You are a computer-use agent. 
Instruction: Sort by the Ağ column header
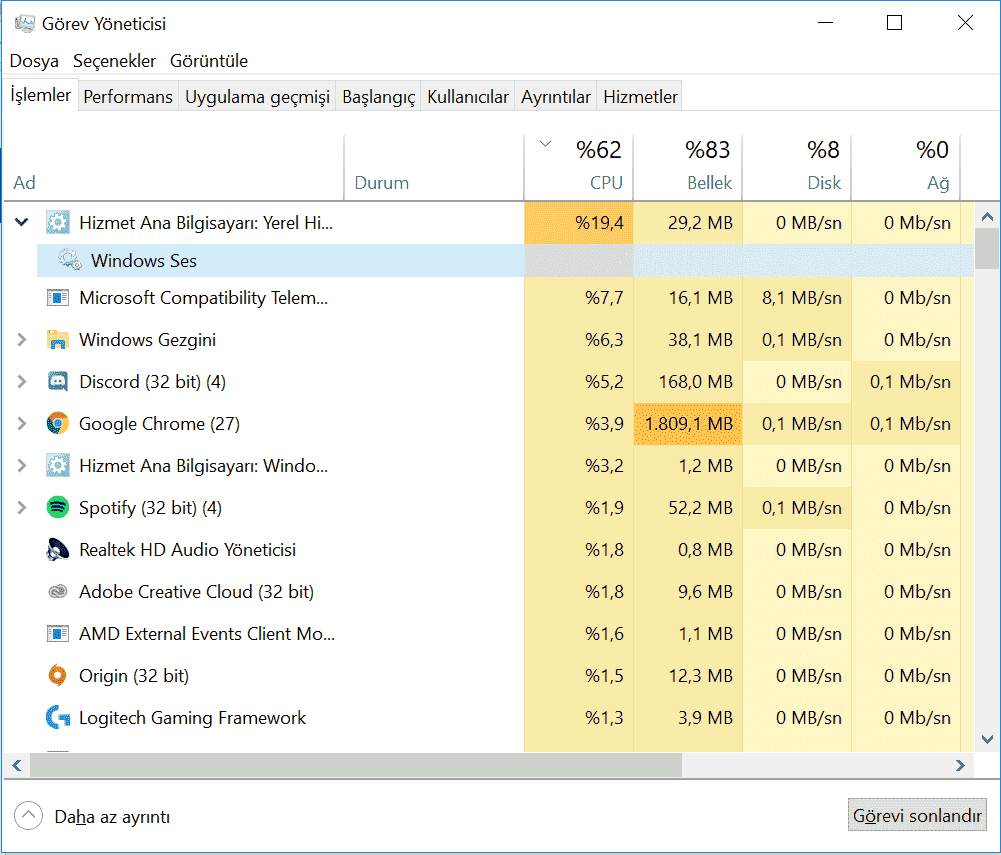coord(907,168)
